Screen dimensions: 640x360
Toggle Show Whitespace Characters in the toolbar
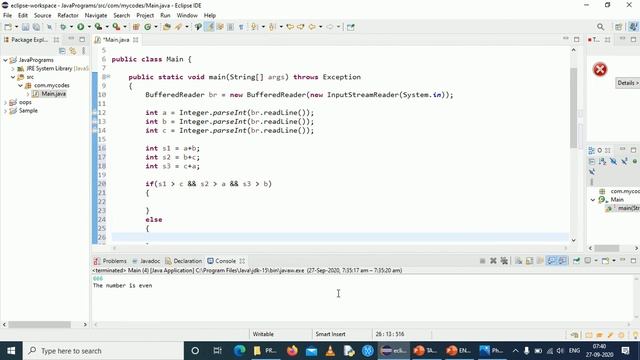pyautogui.click(x=241, y=27)
